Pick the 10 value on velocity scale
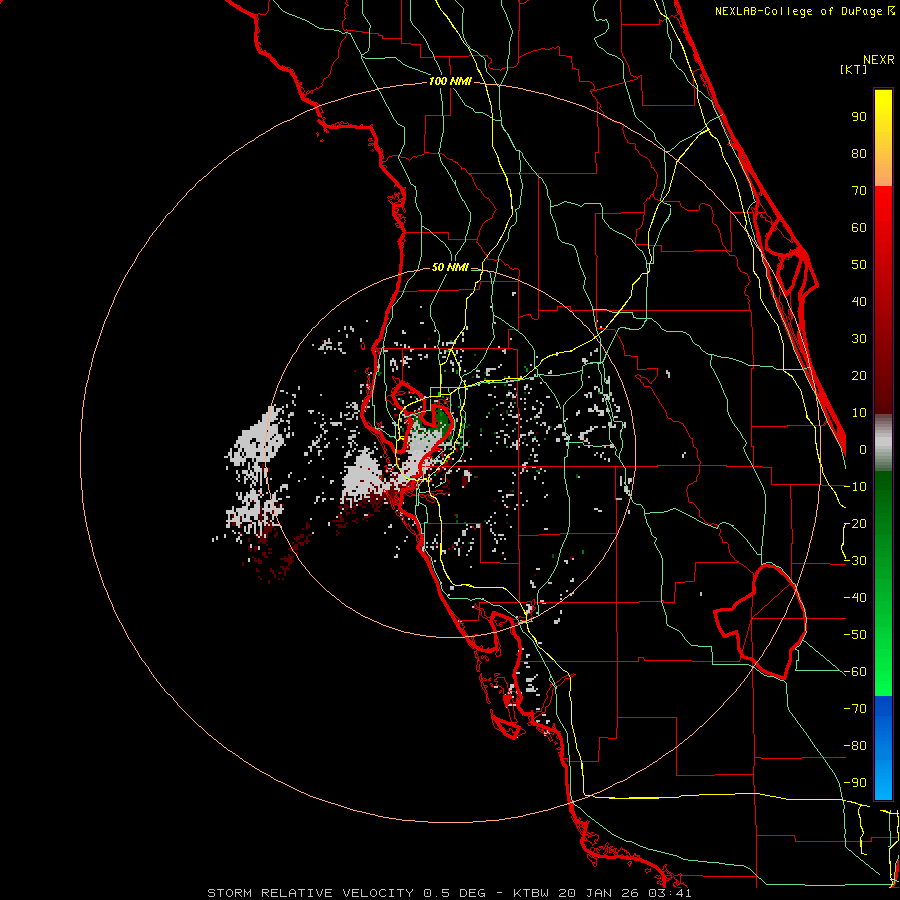900x900 pixels. click(x=859, y=413)
